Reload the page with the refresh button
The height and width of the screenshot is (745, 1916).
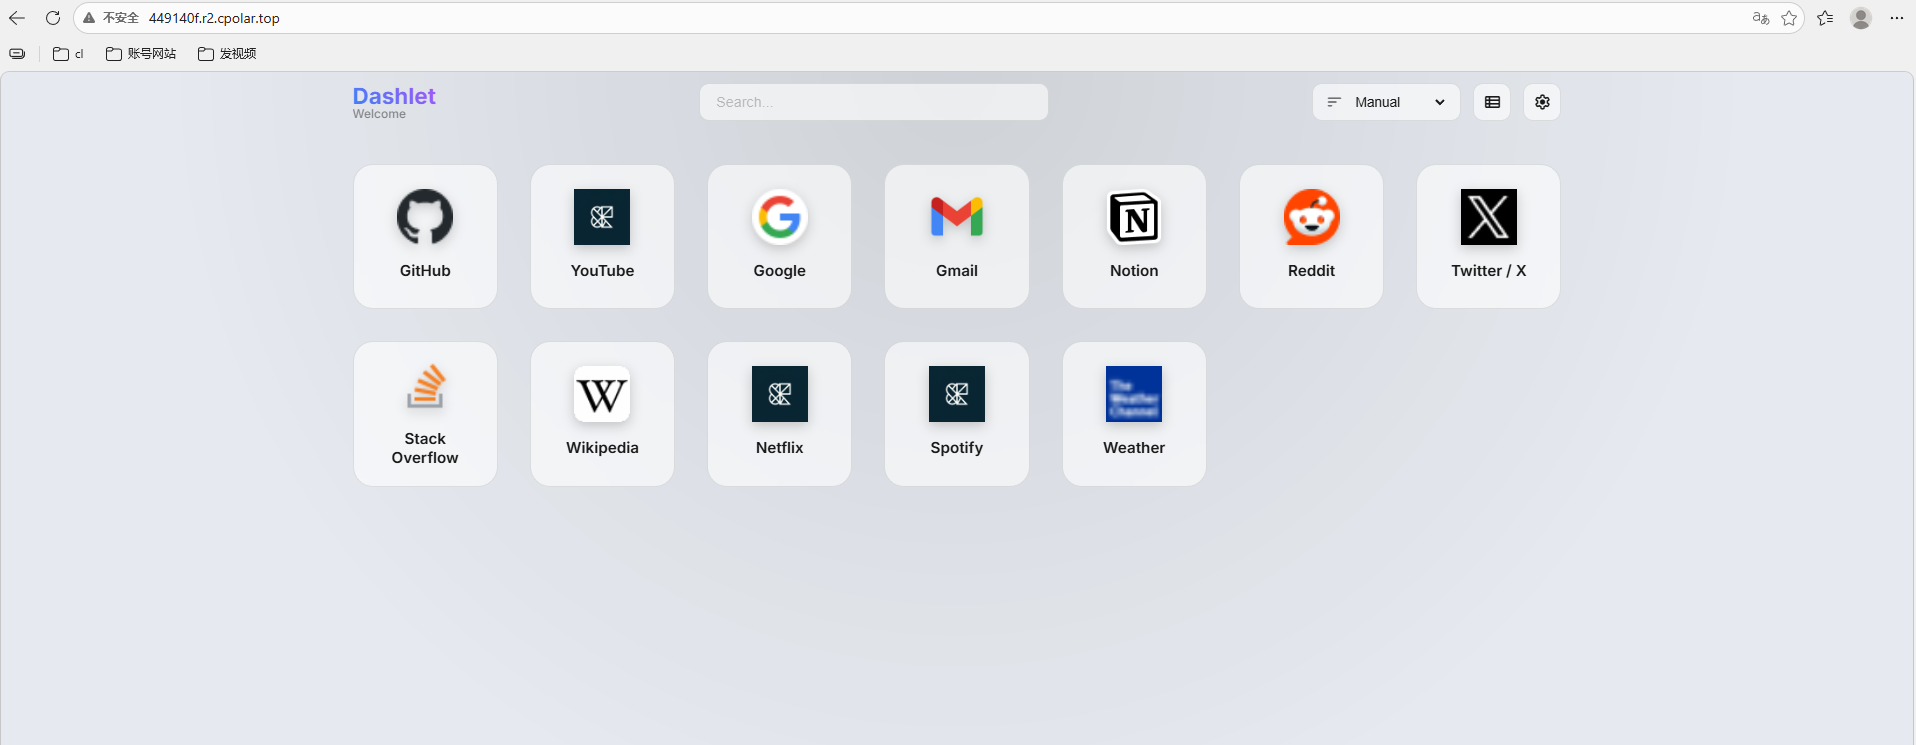(53, 18)
